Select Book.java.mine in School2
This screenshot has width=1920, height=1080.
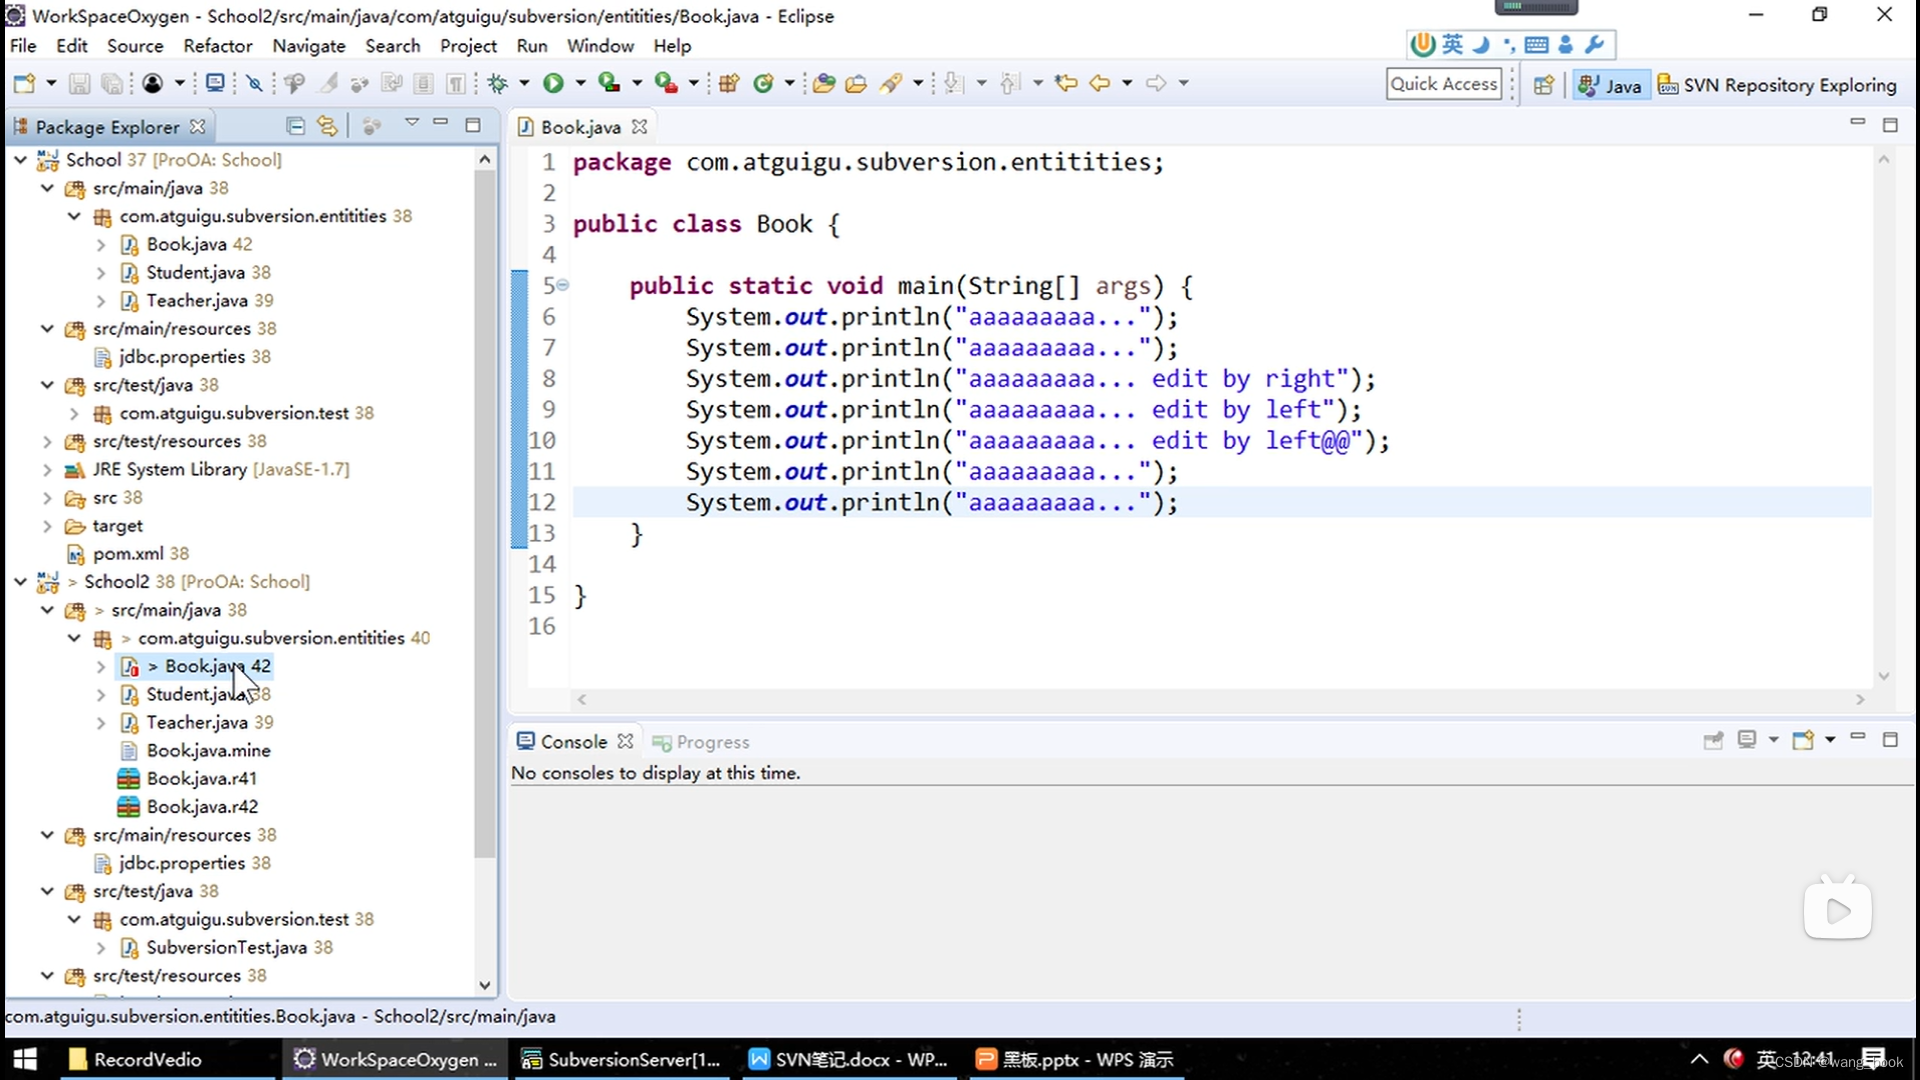coord(208,750)
